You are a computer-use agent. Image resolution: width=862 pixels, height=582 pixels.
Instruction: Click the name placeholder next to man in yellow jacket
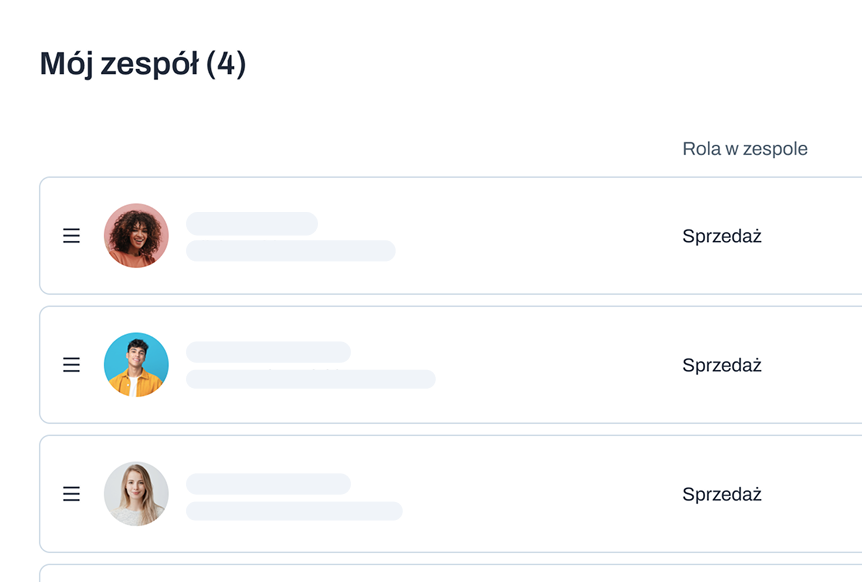268,352
